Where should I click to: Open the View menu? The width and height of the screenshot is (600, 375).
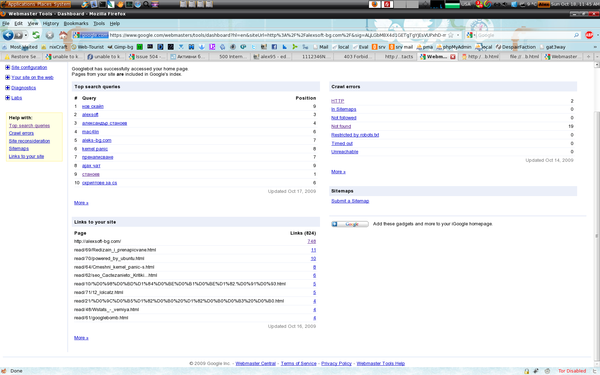click(33, 23)
